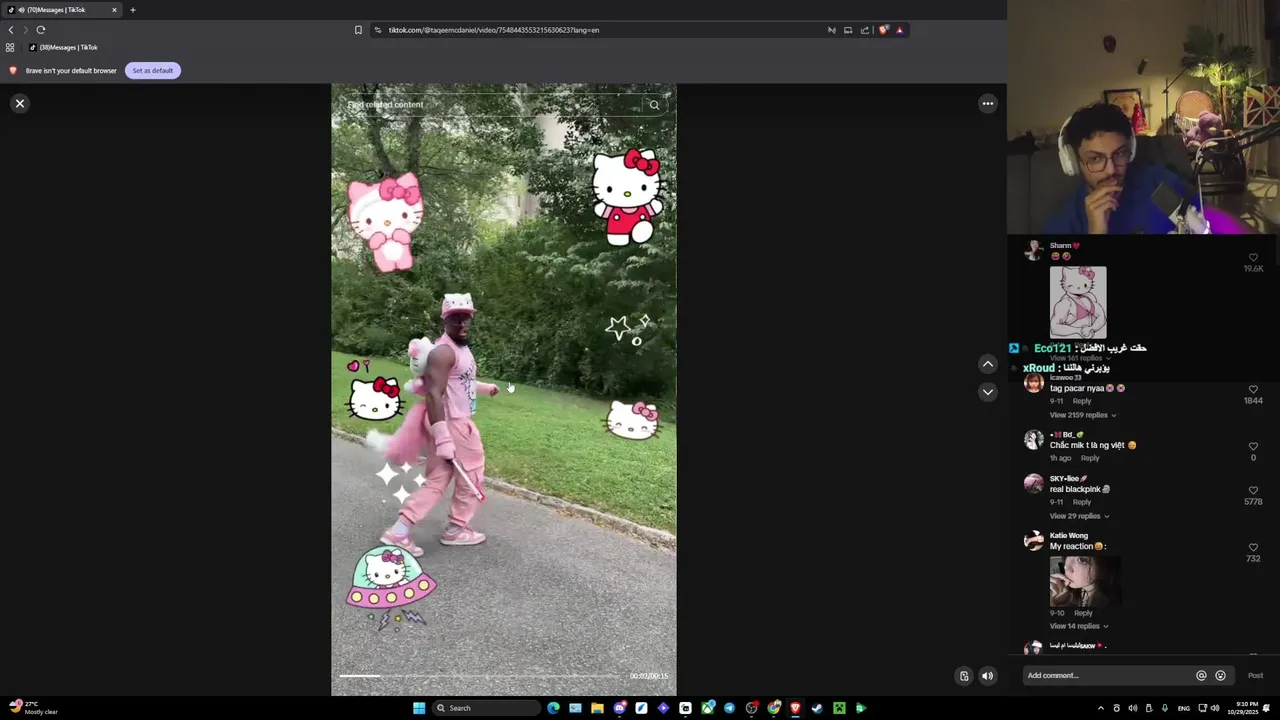Expand View 2159 replies
Image resolution: width=1280 pixels, height=720 pixels.
coord(1082,415)
